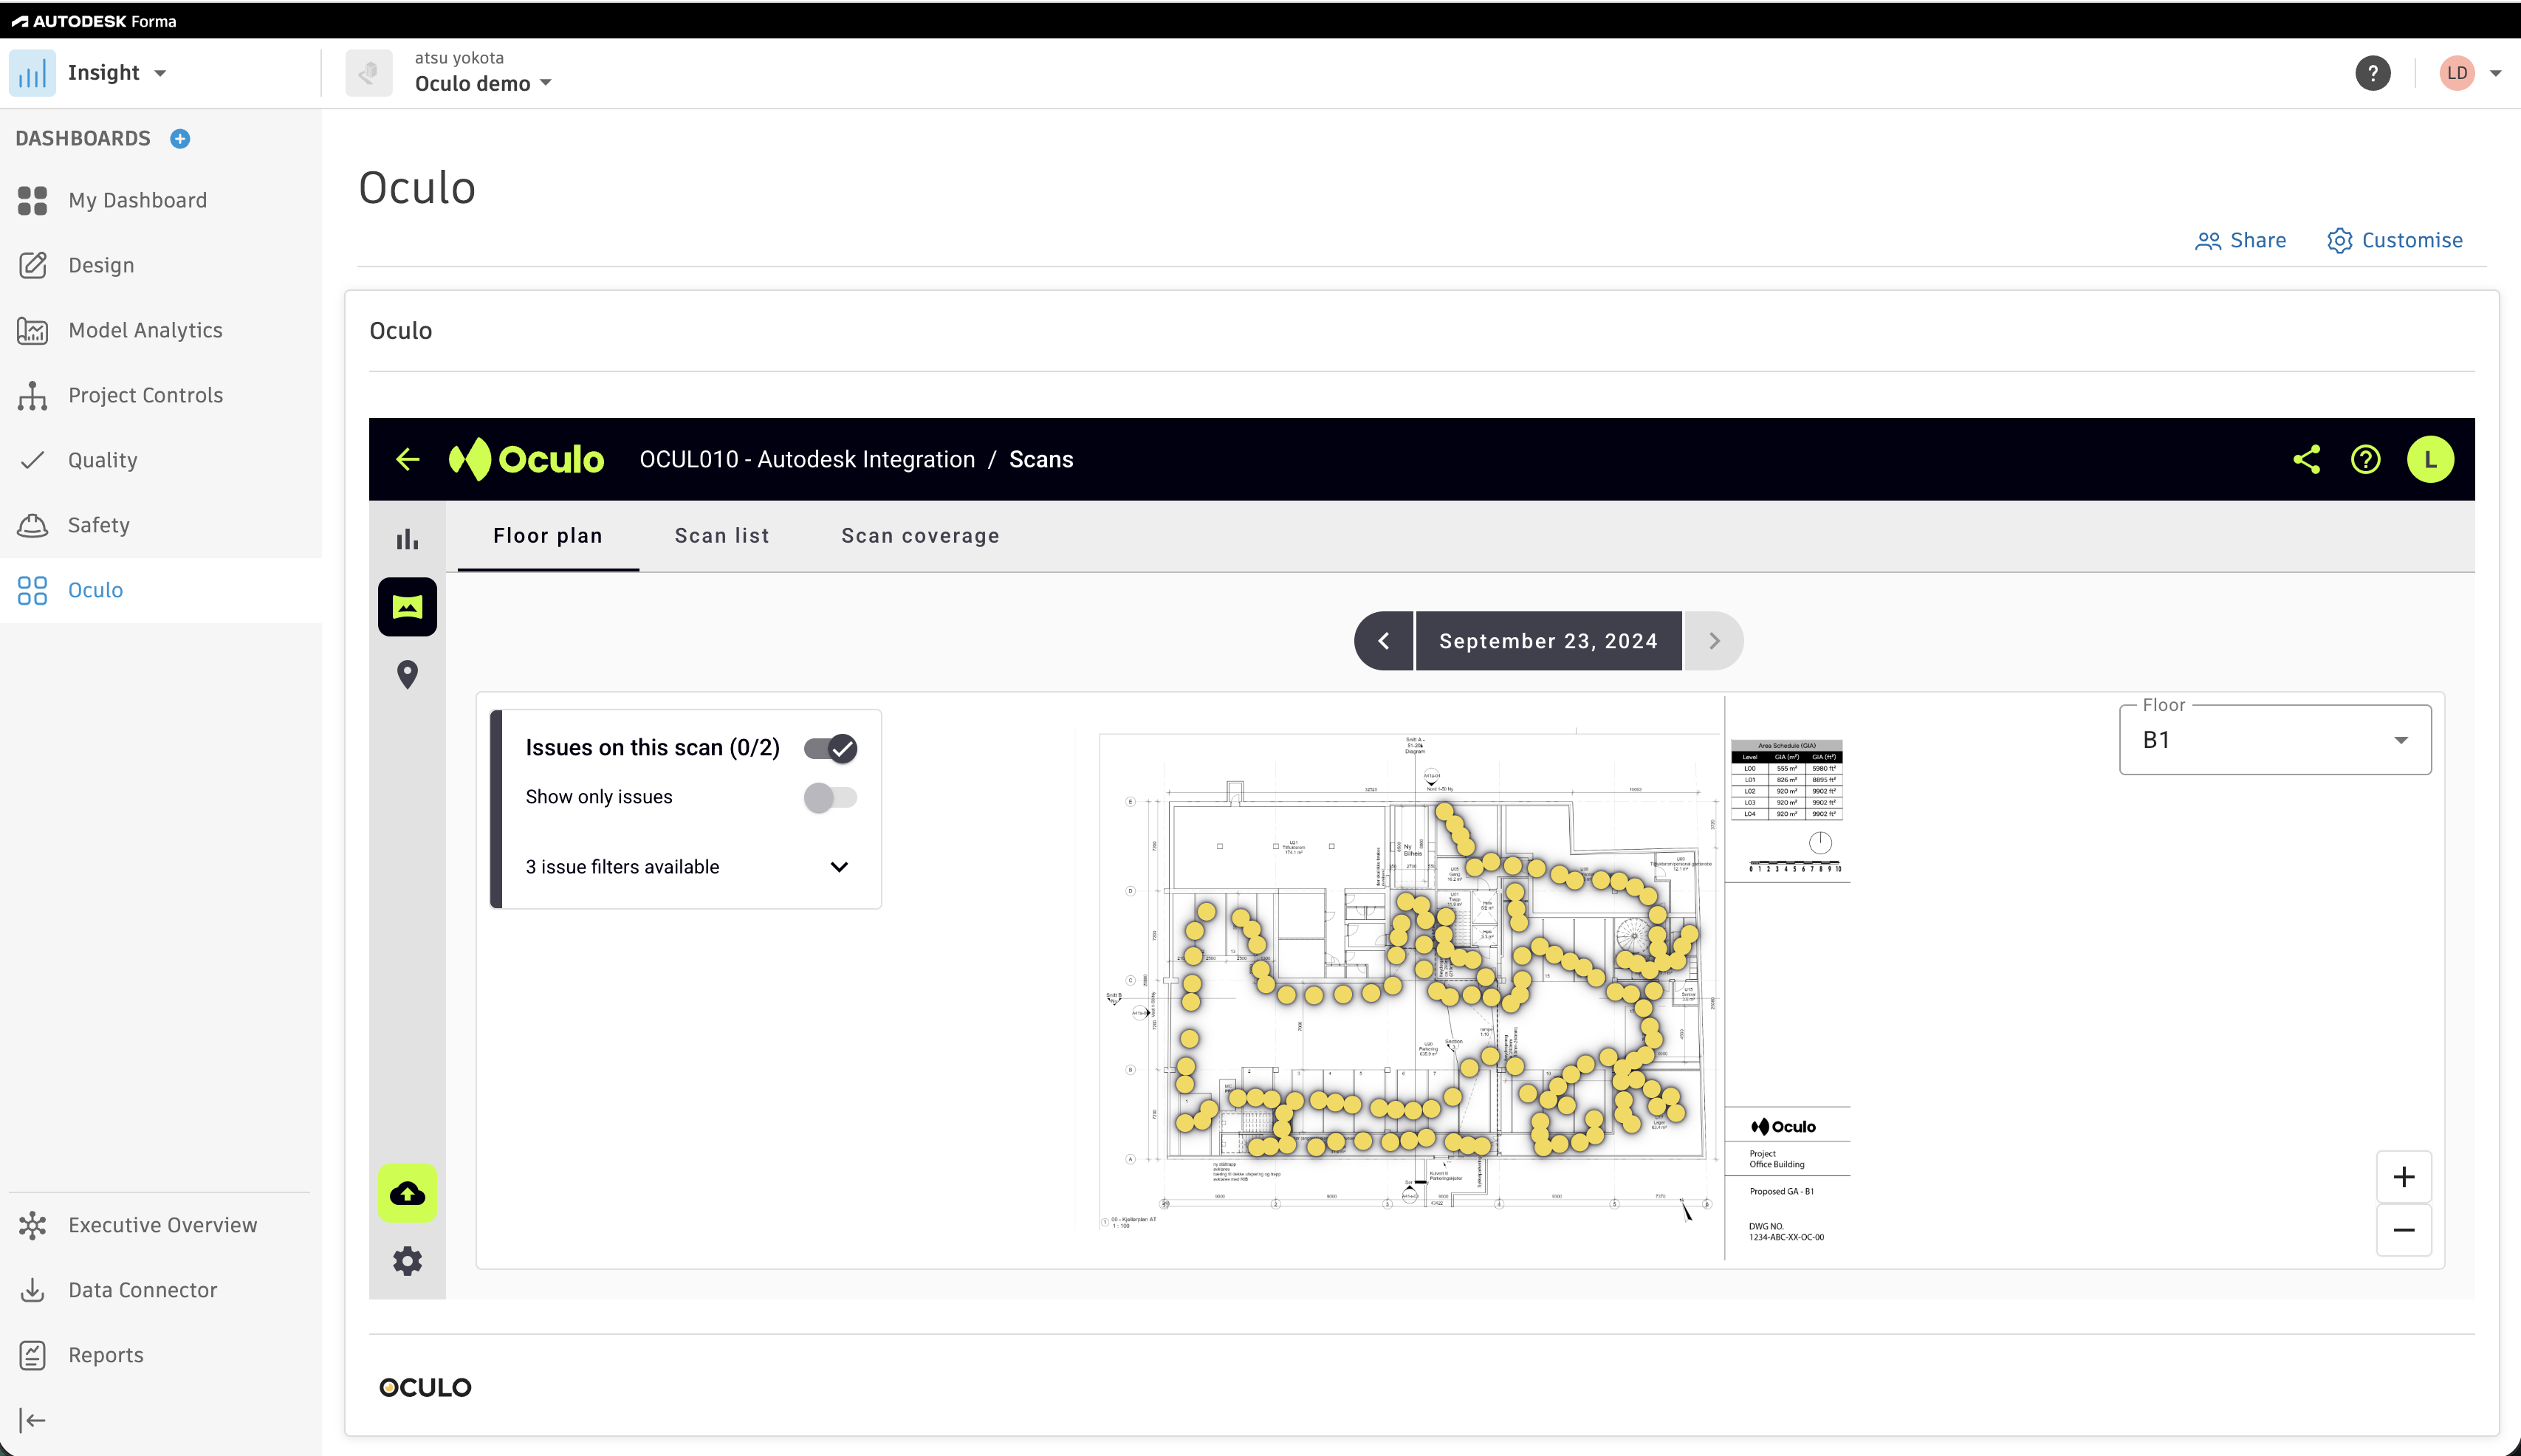Image resolution: width=2521 pixels, height=1456 pixels.
Task: Click the green share icon
Action: 2306,459
